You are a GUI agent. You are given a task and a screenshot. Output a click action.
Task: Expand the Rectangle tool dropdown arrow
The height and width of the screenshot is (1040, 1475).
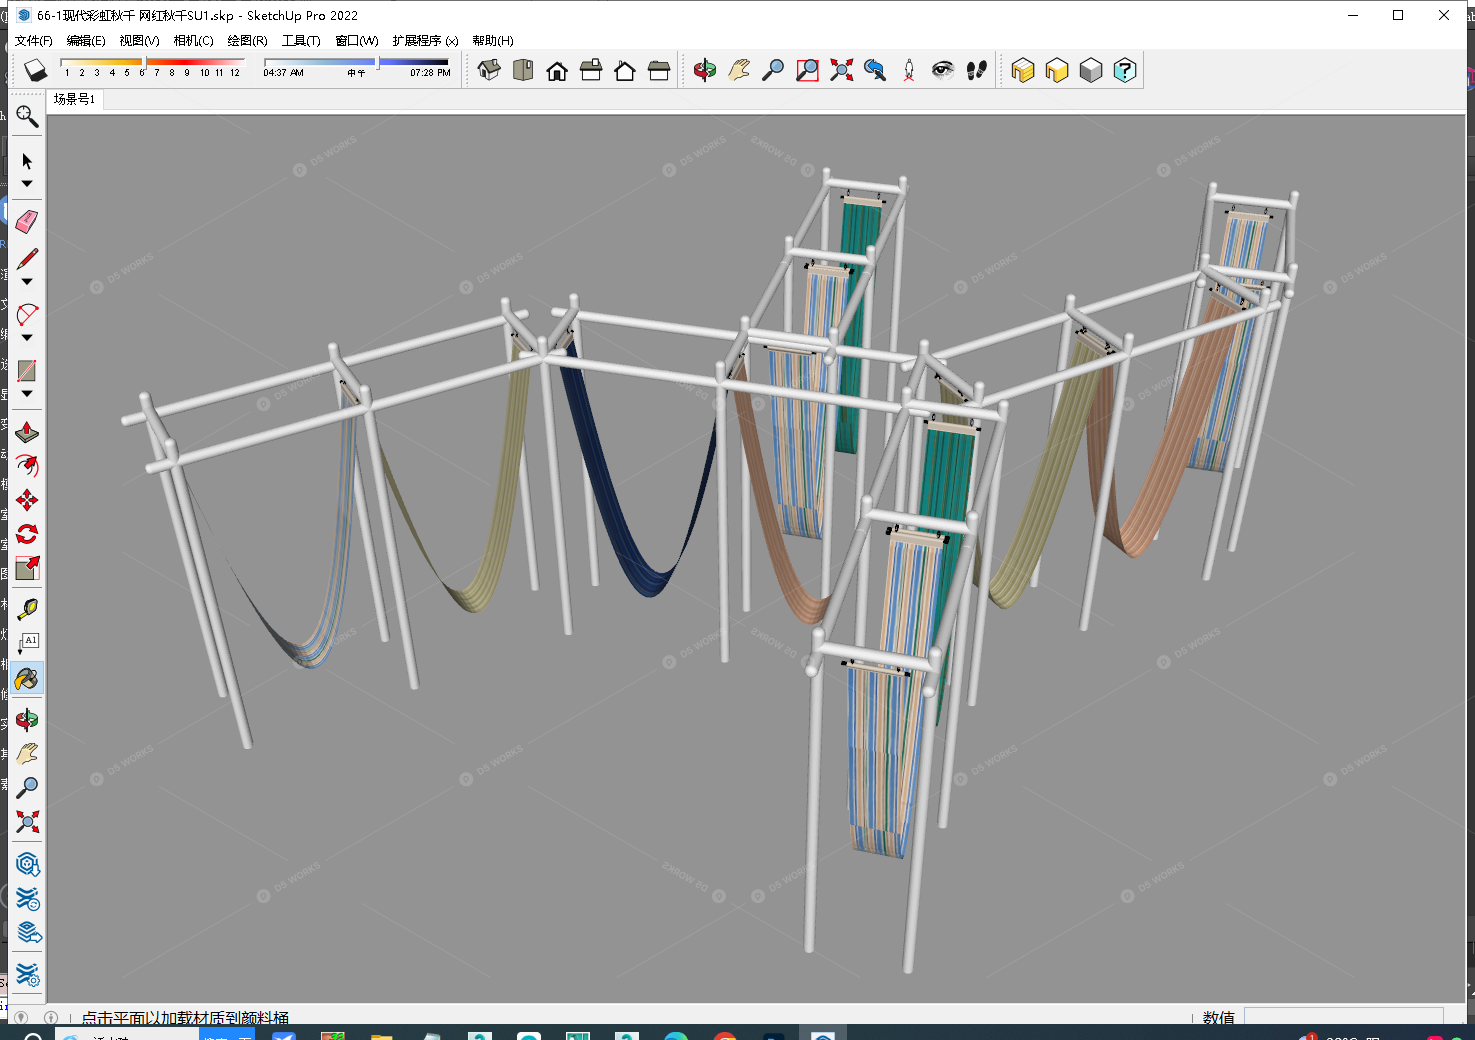tap(27, 394)
